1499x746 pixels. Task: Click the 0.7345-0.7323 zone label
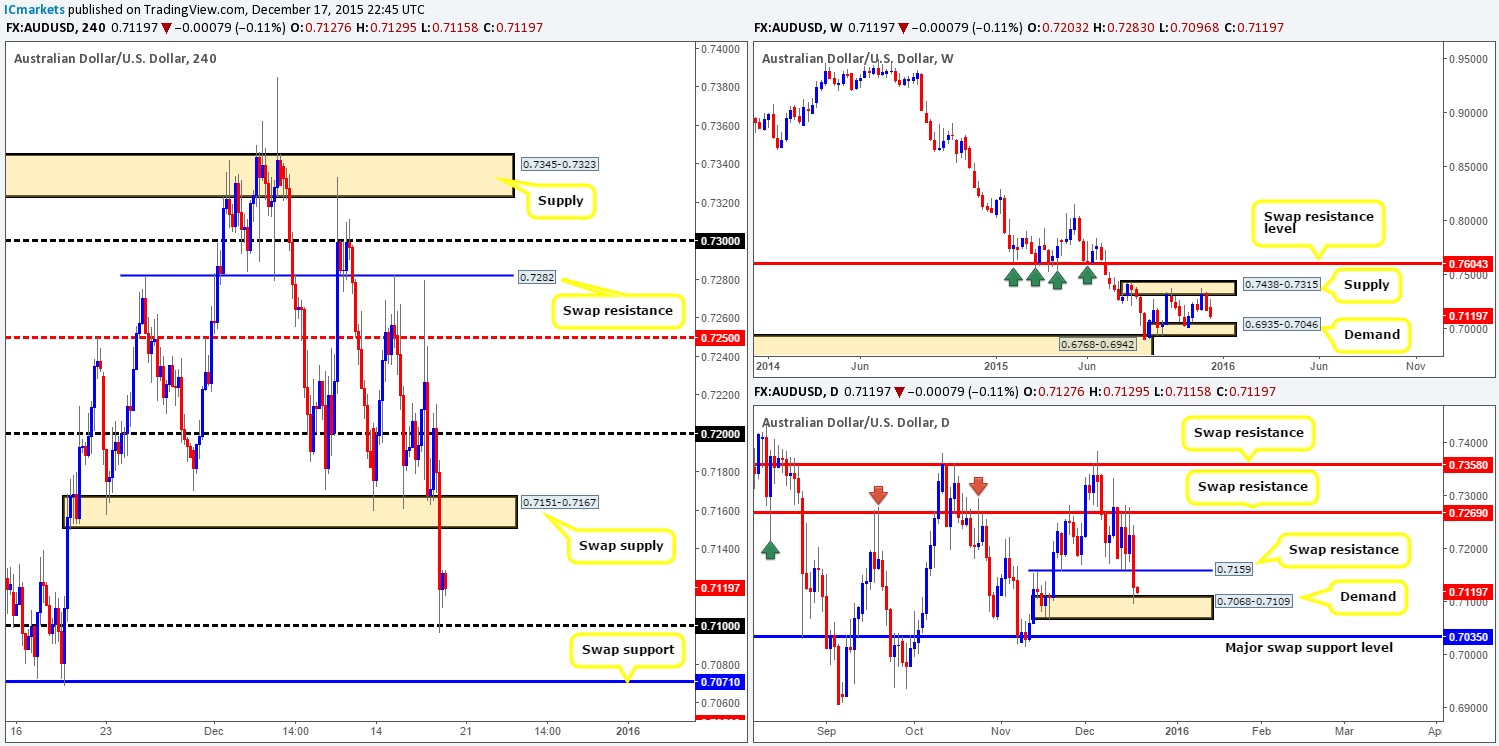559,163
